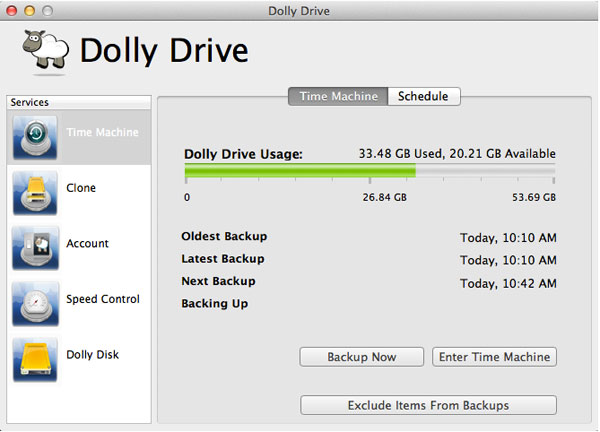This screenshot has width=600, height=432.
Task: Open the Speed Control gauge icon
Action: pyautogui.click(x=36, y=304)
